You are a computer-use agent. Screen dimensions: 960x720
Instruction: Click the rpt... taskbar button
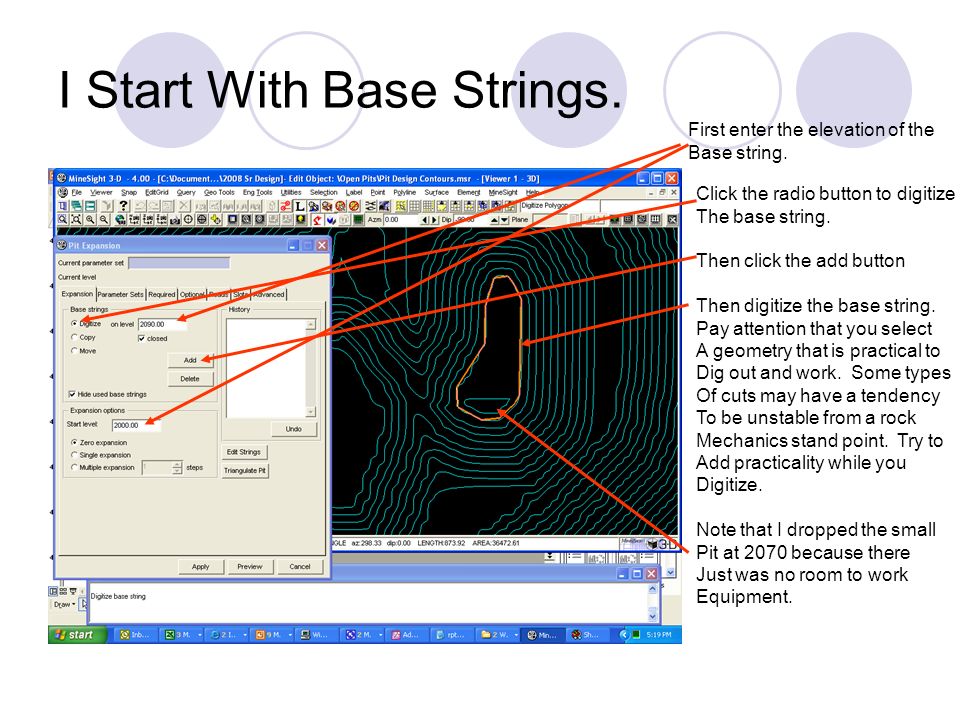(451, 635)
